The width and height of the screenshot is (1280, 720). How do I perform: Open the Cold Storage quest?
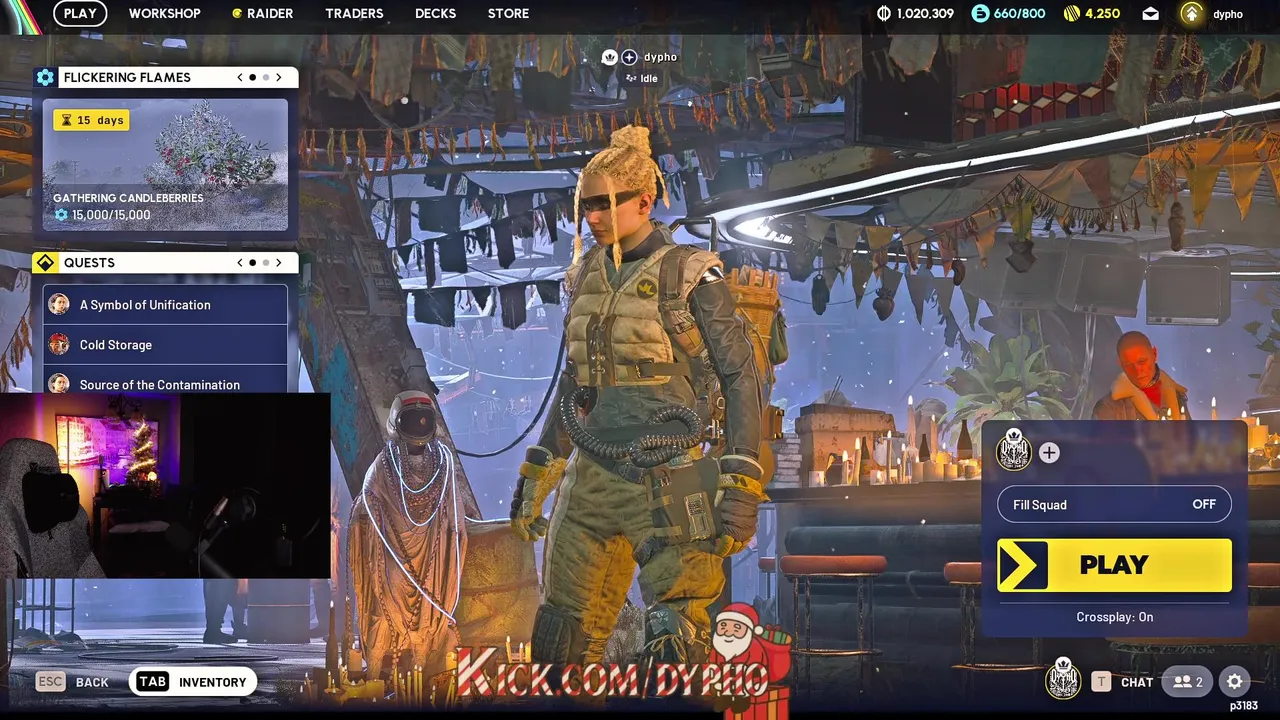click(165, 344)
